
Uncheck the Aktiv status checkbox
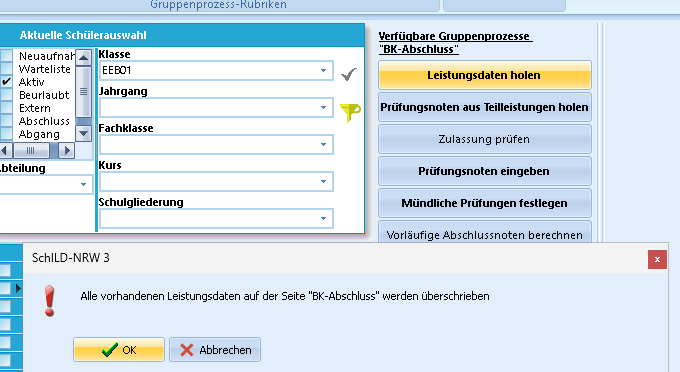[x=7, y=82]
